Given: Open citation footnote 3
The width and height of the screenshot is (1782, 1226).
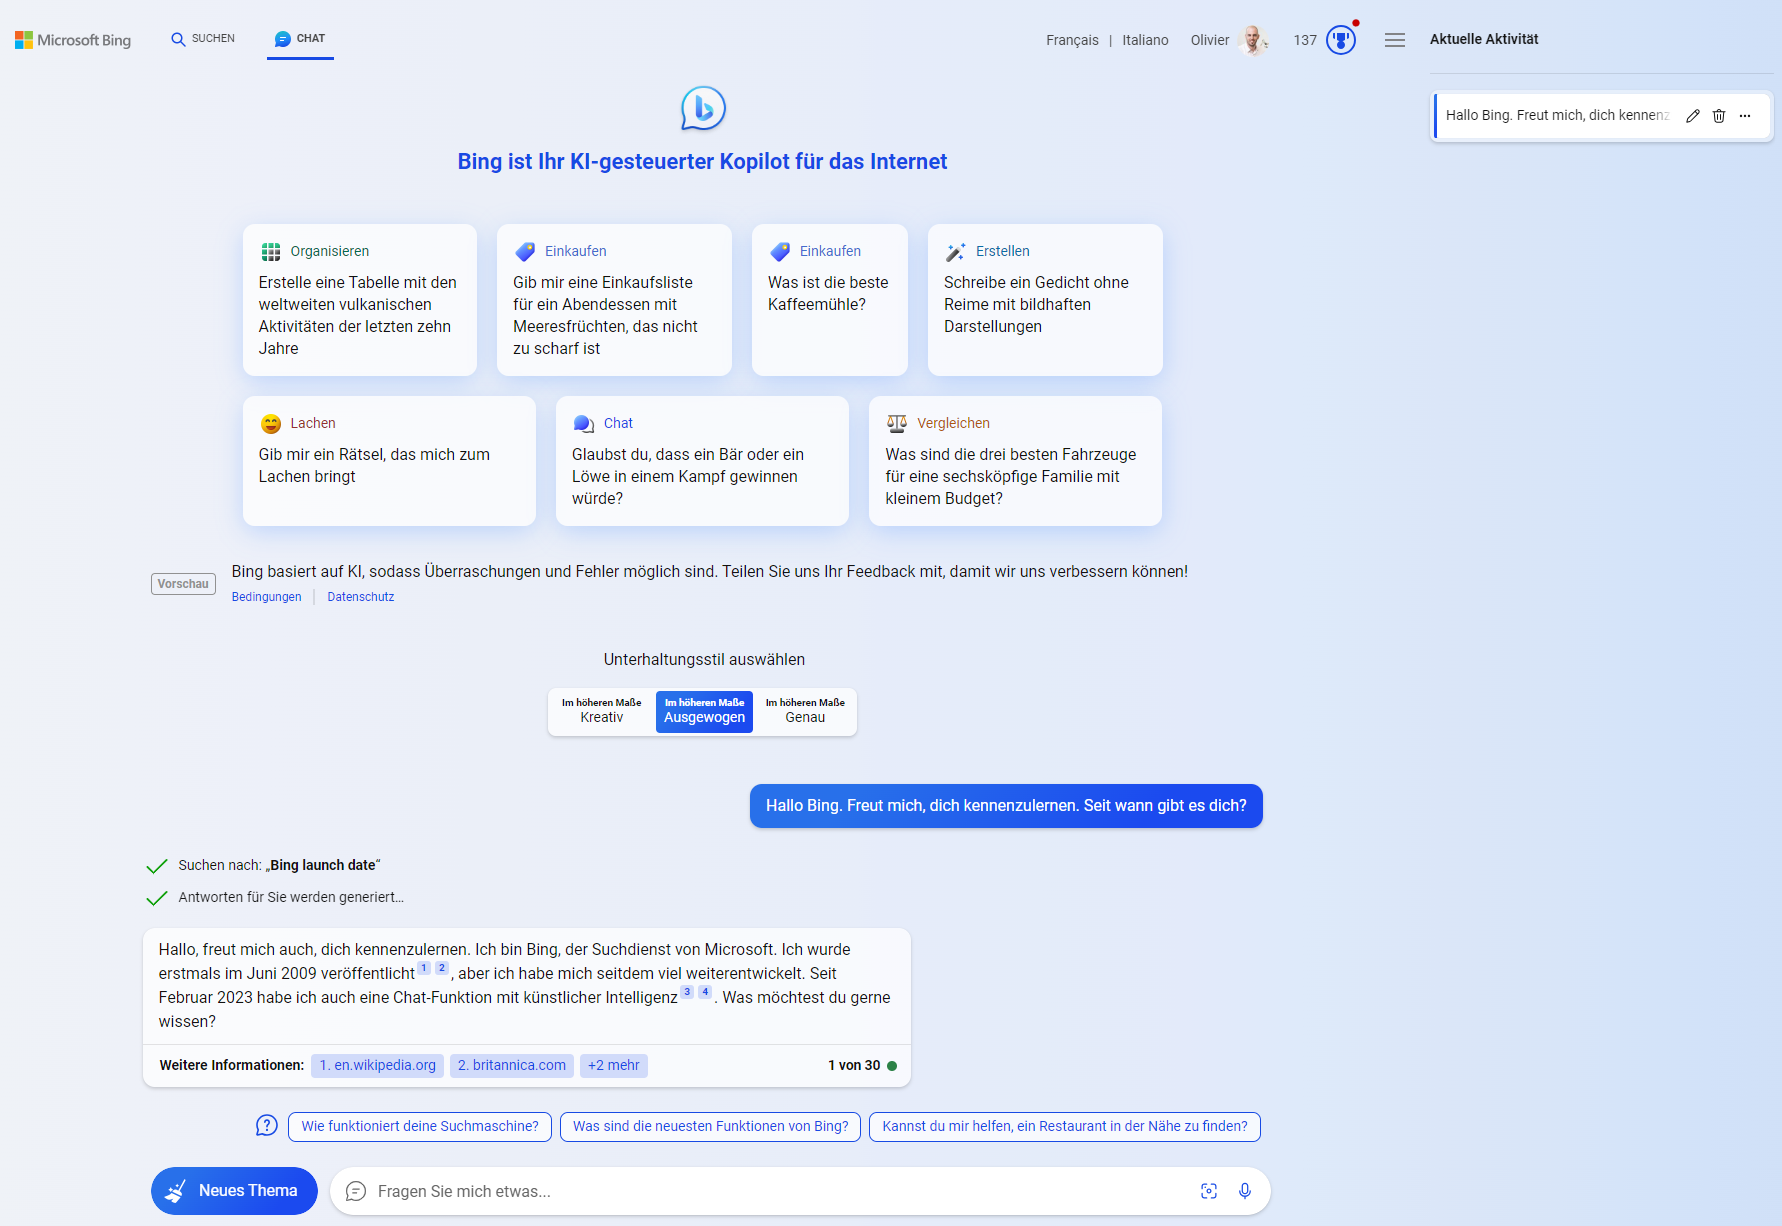Looking at the screenshot, I should point(687,992).
